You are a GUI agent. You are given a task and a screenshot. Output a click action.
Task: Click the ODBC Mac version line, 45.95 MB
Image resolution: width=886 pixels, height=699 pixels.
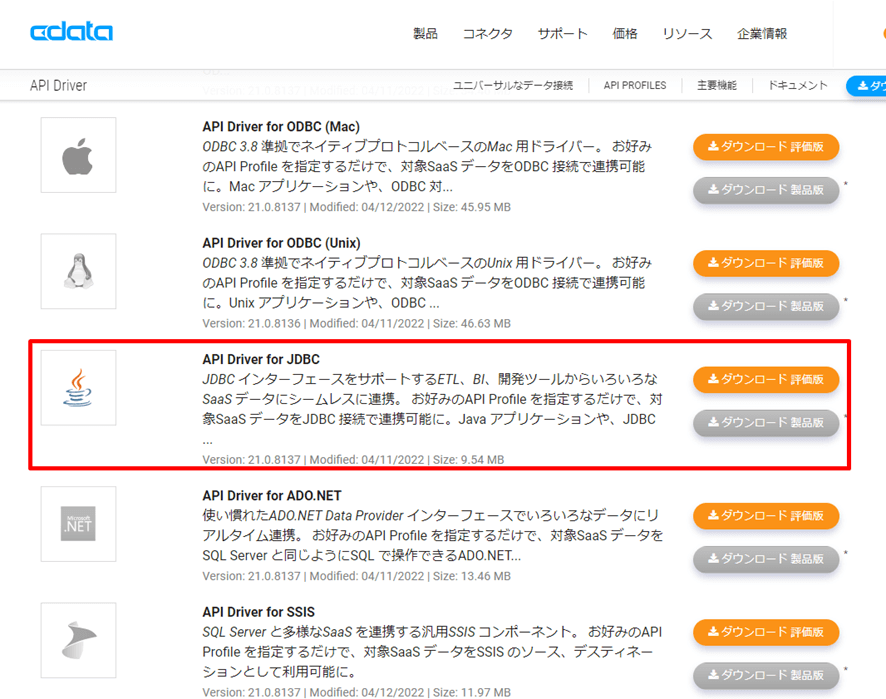click(357, 207)
